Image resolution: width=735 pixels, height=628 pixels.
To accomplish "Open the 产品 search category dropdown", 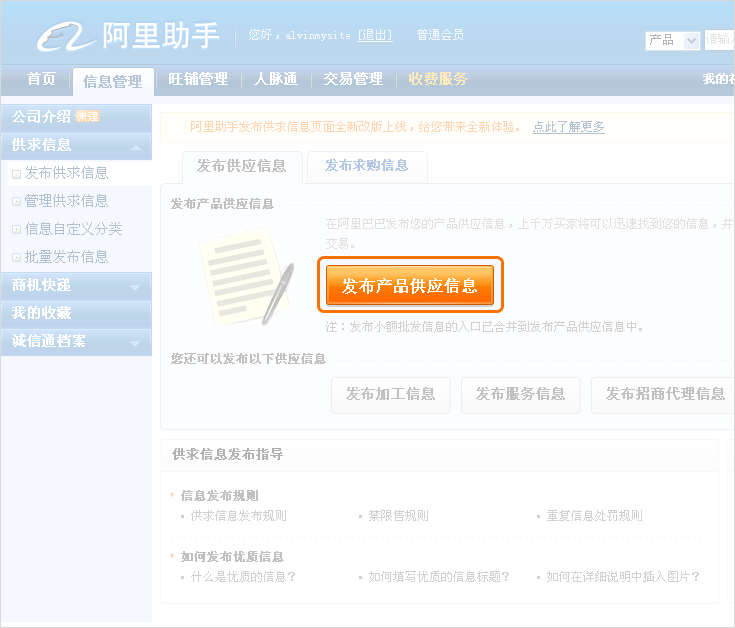I will tap(673, 41).
